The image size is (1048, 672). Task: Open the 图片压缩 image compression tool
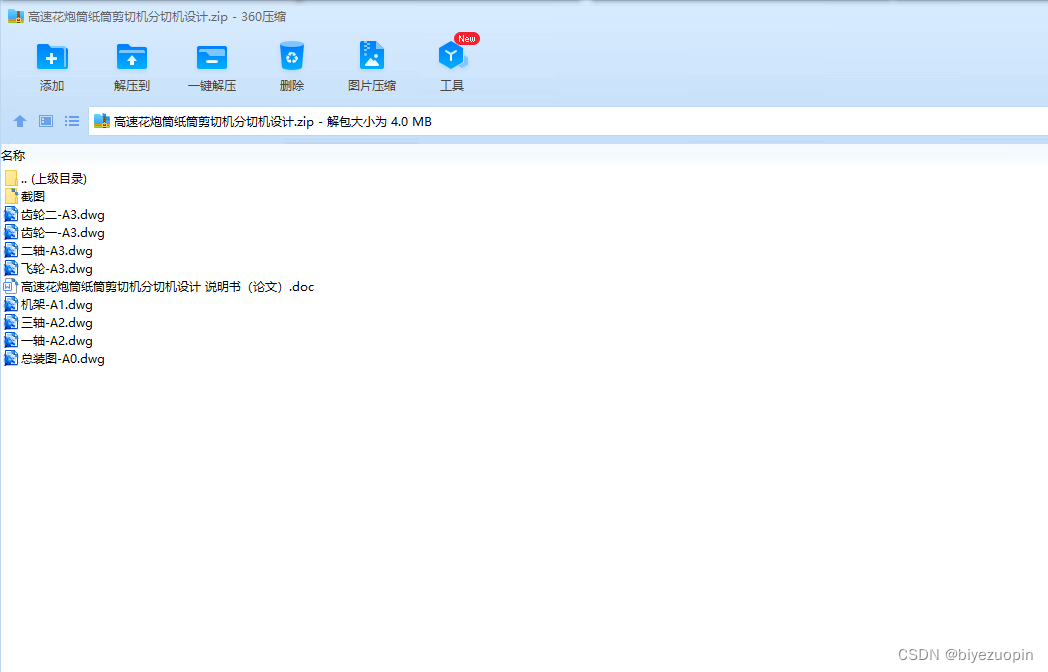(372, 56)
